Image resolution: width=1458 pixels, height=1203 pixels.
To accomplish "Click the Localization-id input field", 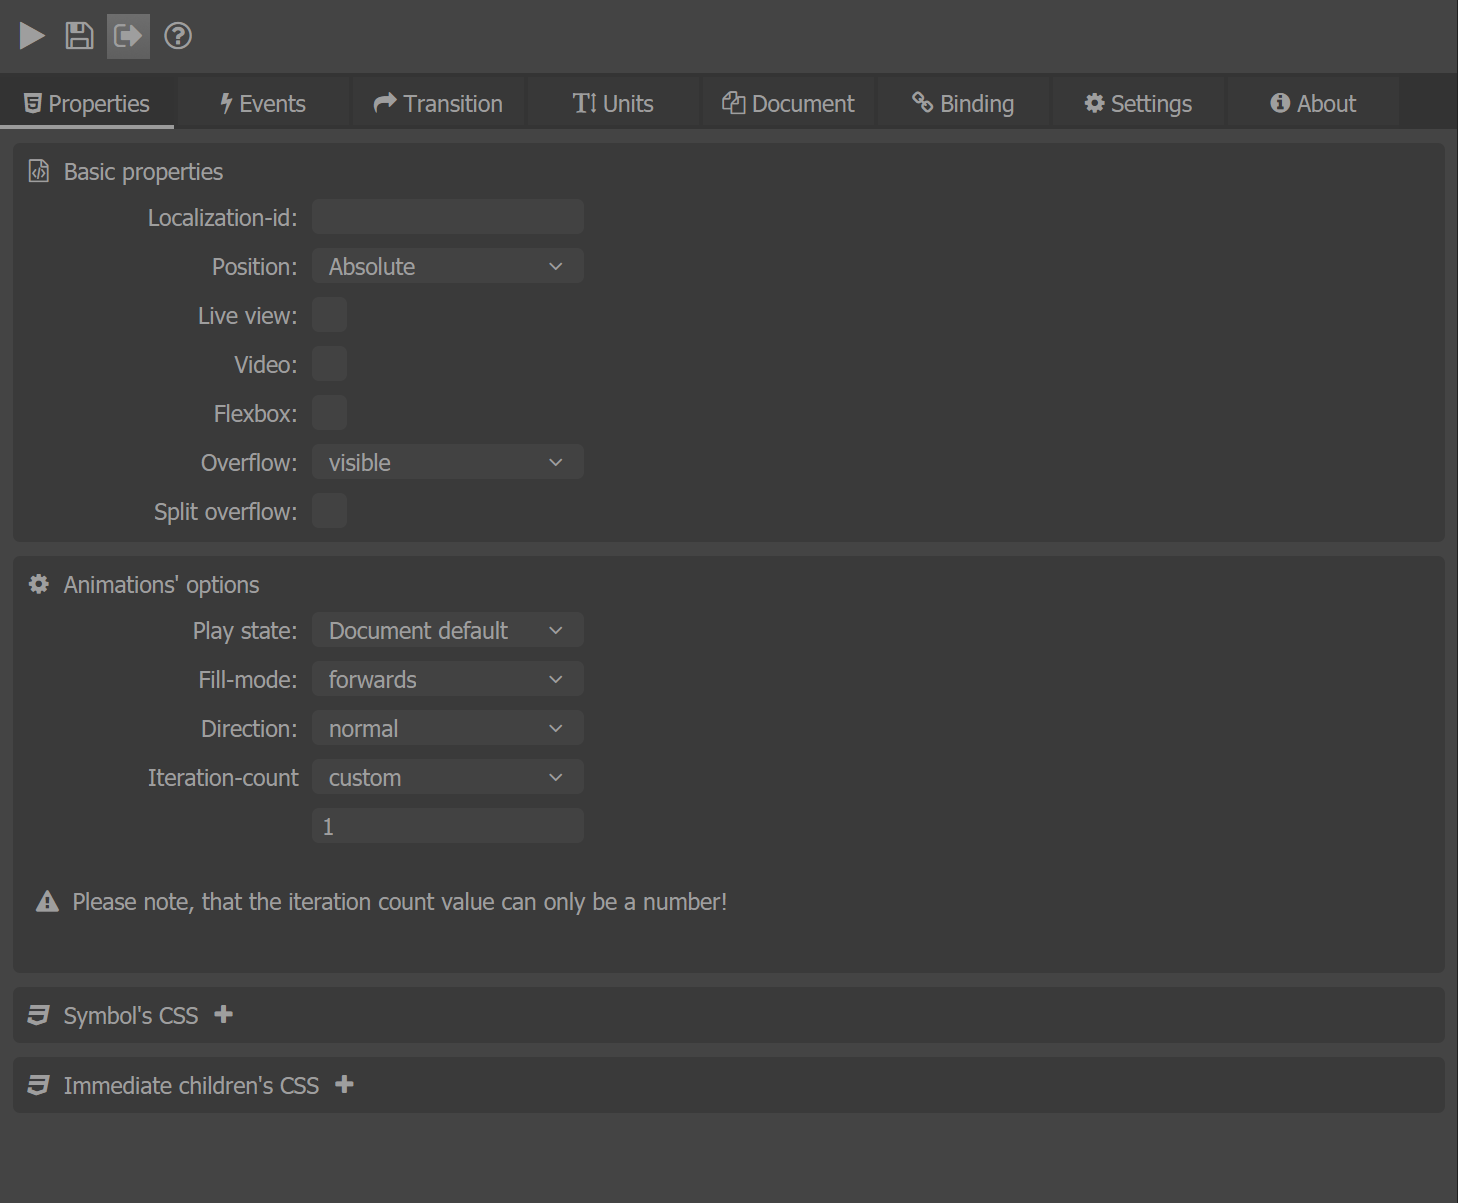I will click(x=448, y=217).
